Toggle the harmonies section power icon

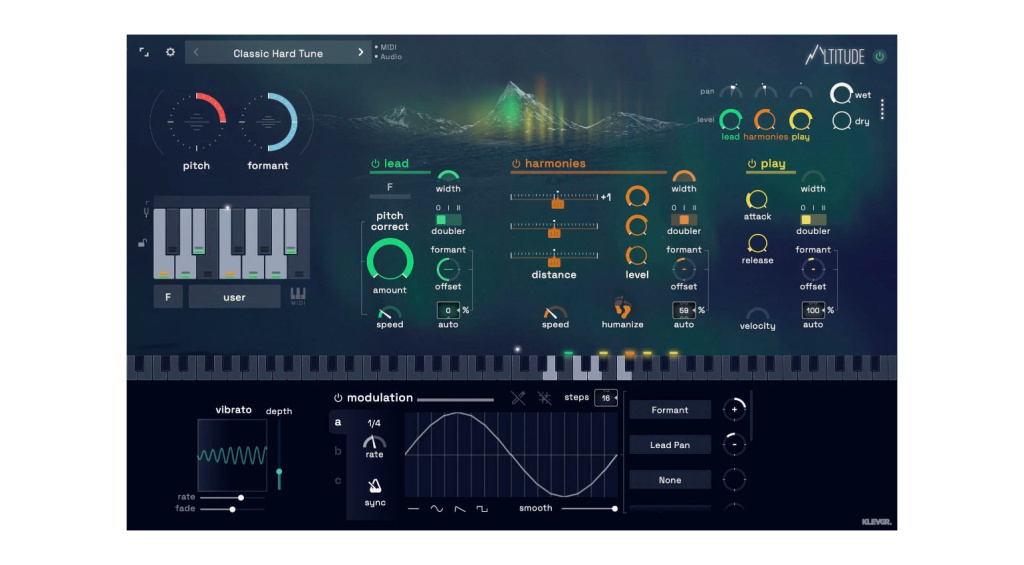[516, 164]
